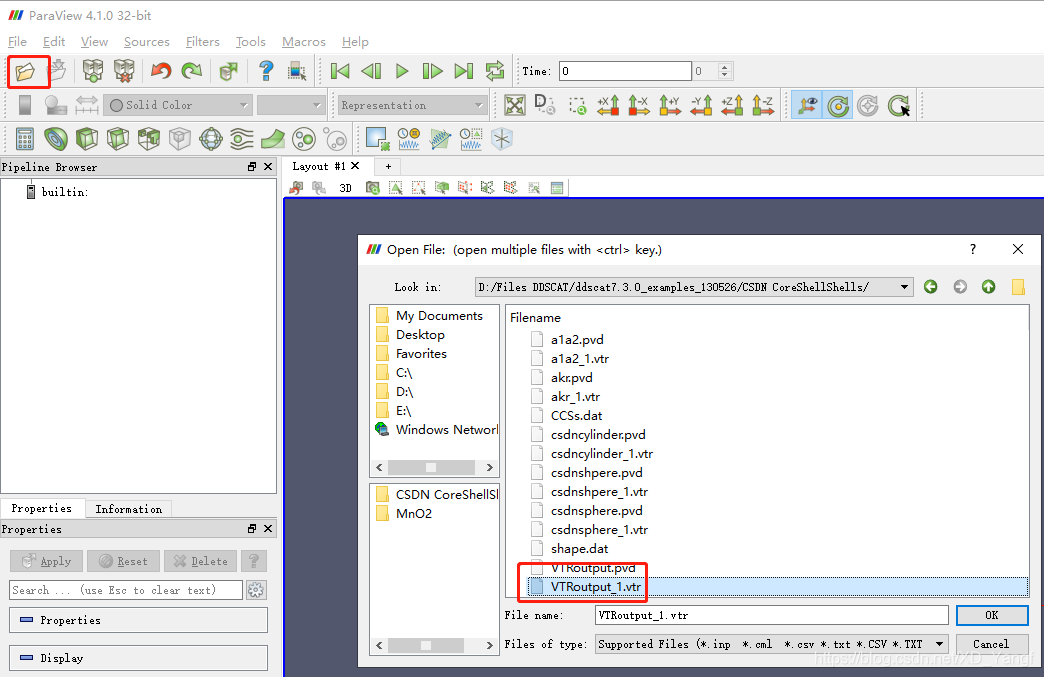Image resolution: width=1044 pixels, height=677 pixels.
Task: Advance to the next frame
Action: click(432, 71)
